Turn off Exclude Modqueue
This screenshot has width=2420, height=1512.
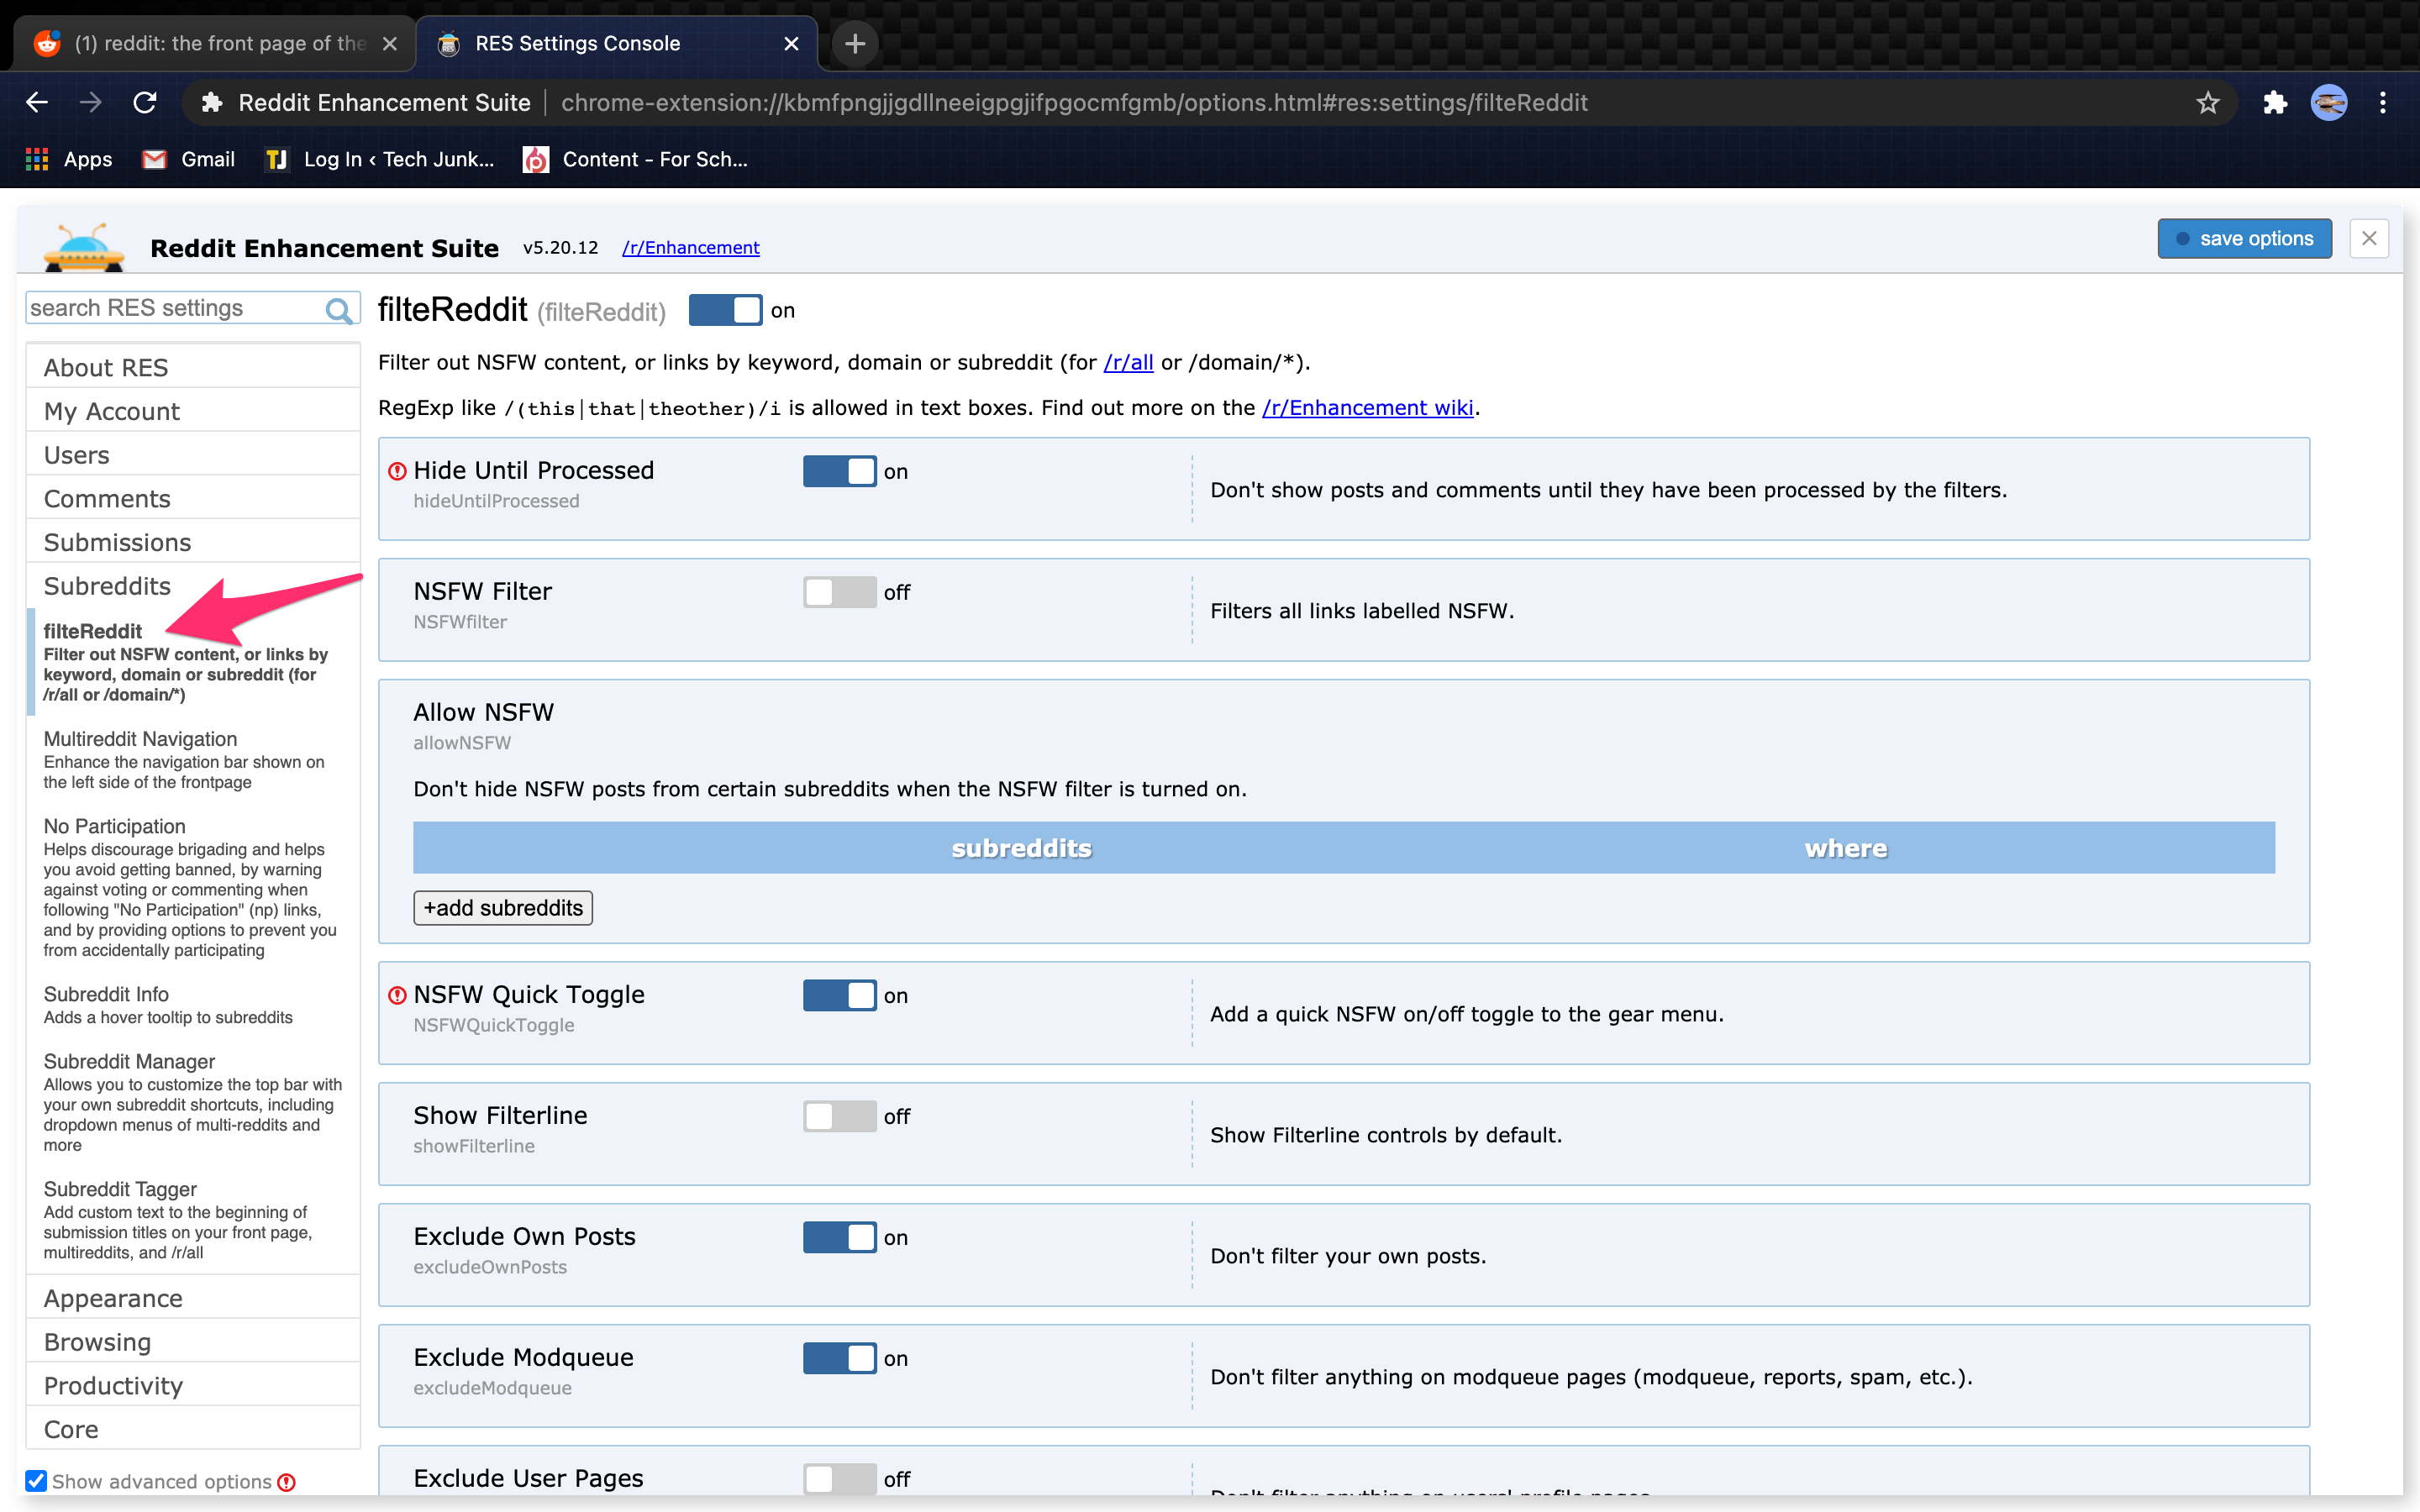click(x=840, y=1358)
